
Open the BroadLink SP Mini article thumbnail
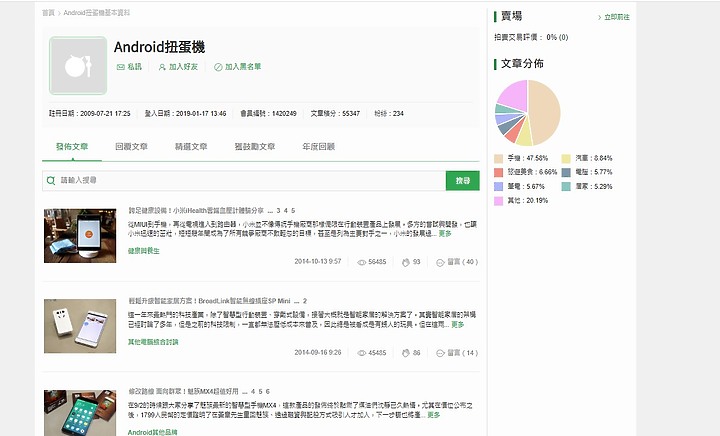tap(80, 326)
